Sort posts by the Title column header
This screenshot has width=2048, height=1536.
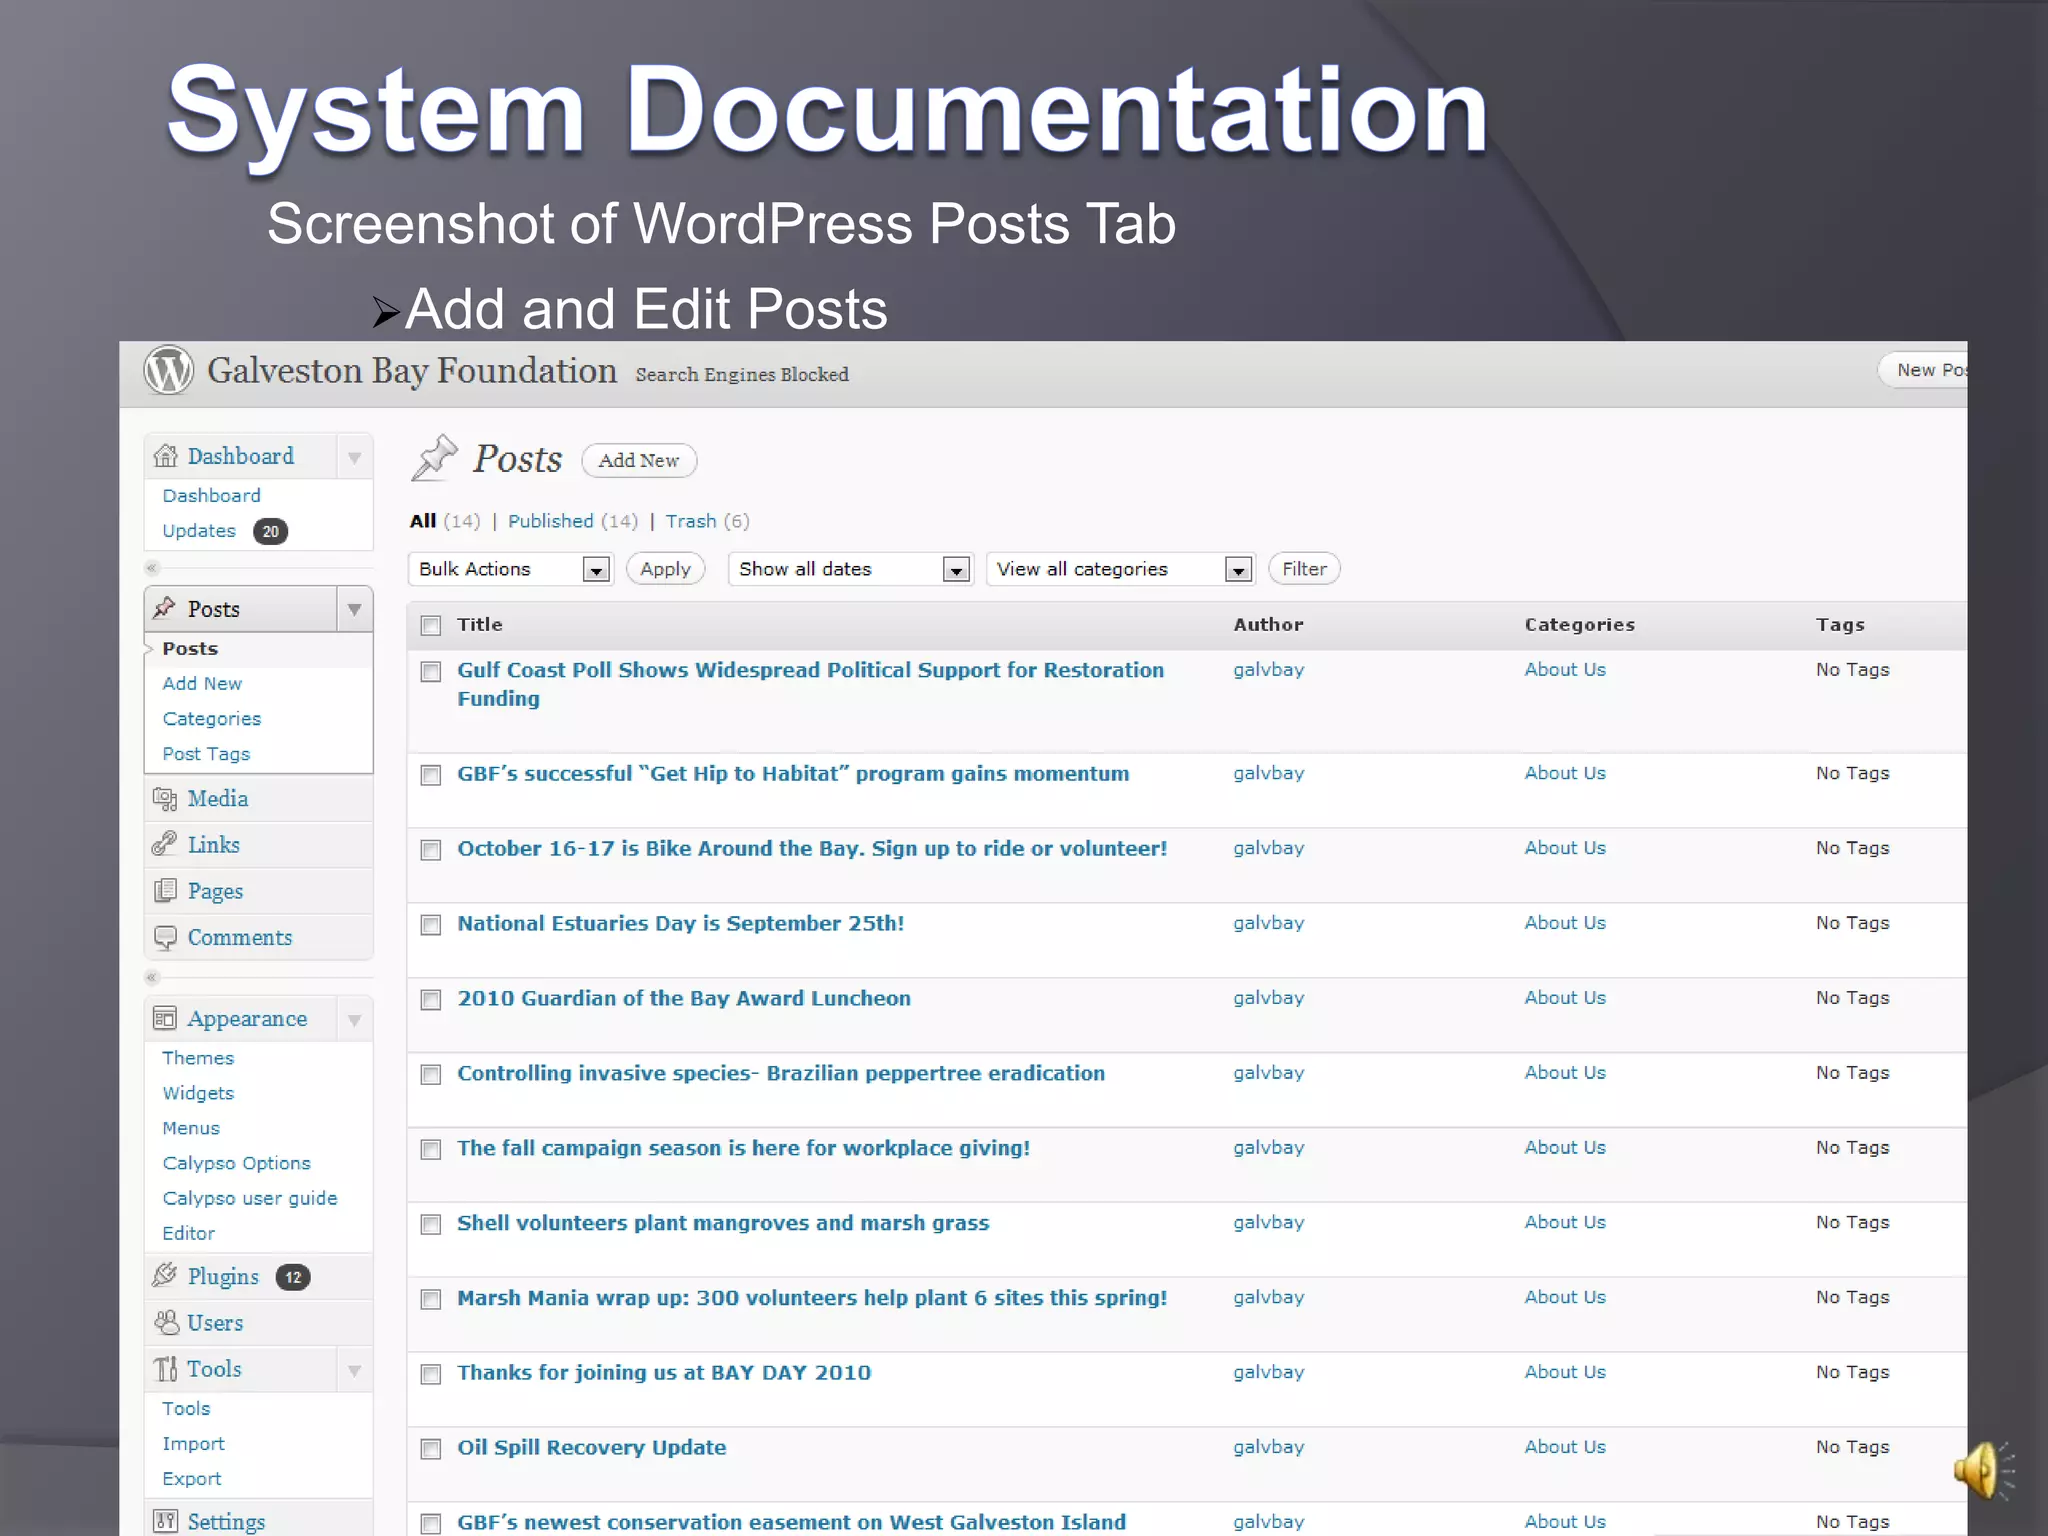pos(480,624)
